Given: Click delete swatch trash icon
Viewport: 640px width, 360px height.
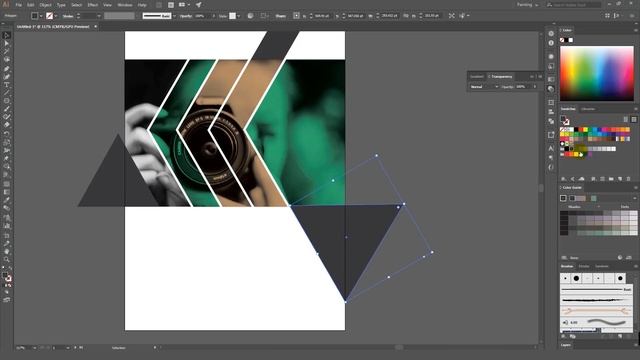Looking at the screenshot, I should pos(629,179).
